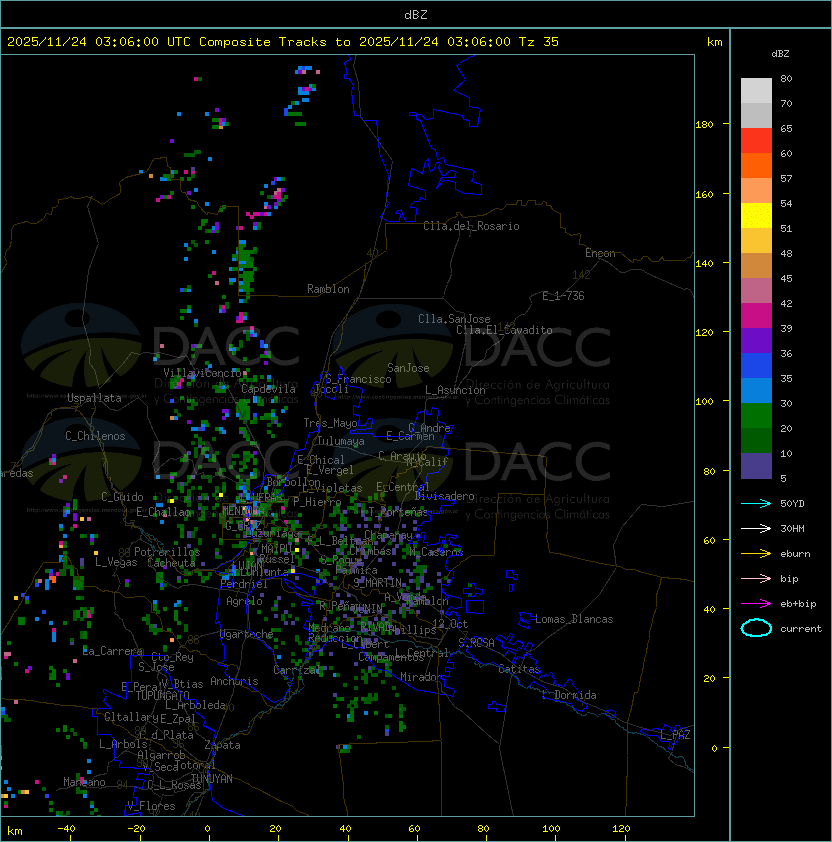Screen dimensions: 832x842
Task: Click the 'Tulumaya' map label
Action: pos(341,441)
